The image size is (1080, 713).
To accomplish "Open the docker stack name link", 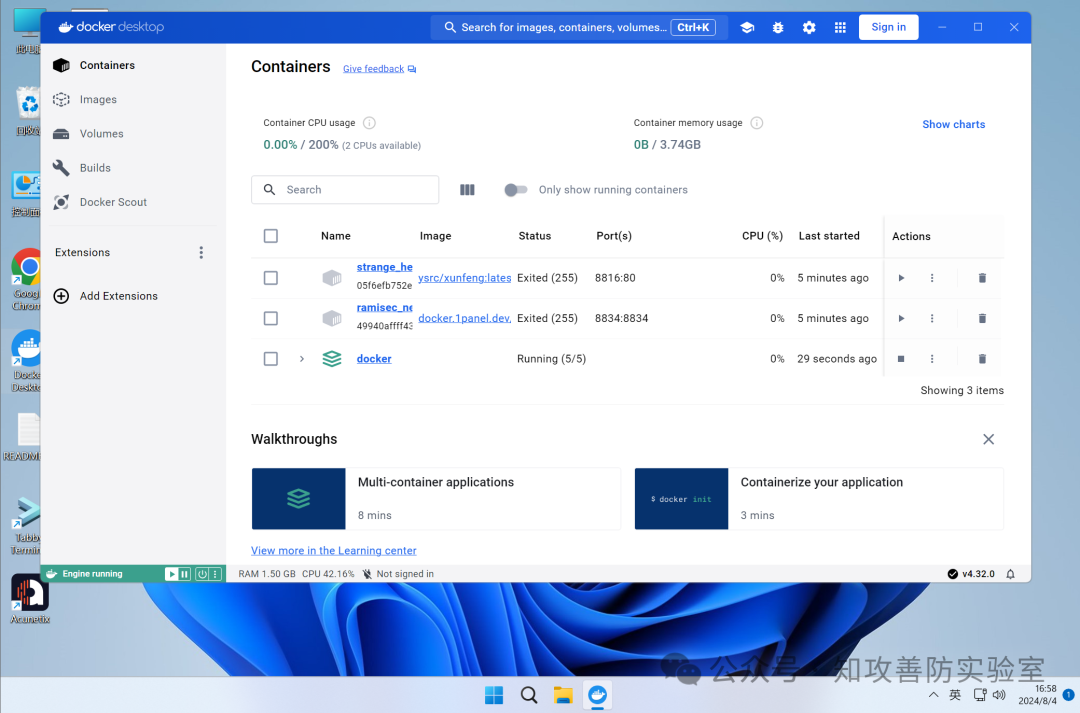I will (374, 359).
